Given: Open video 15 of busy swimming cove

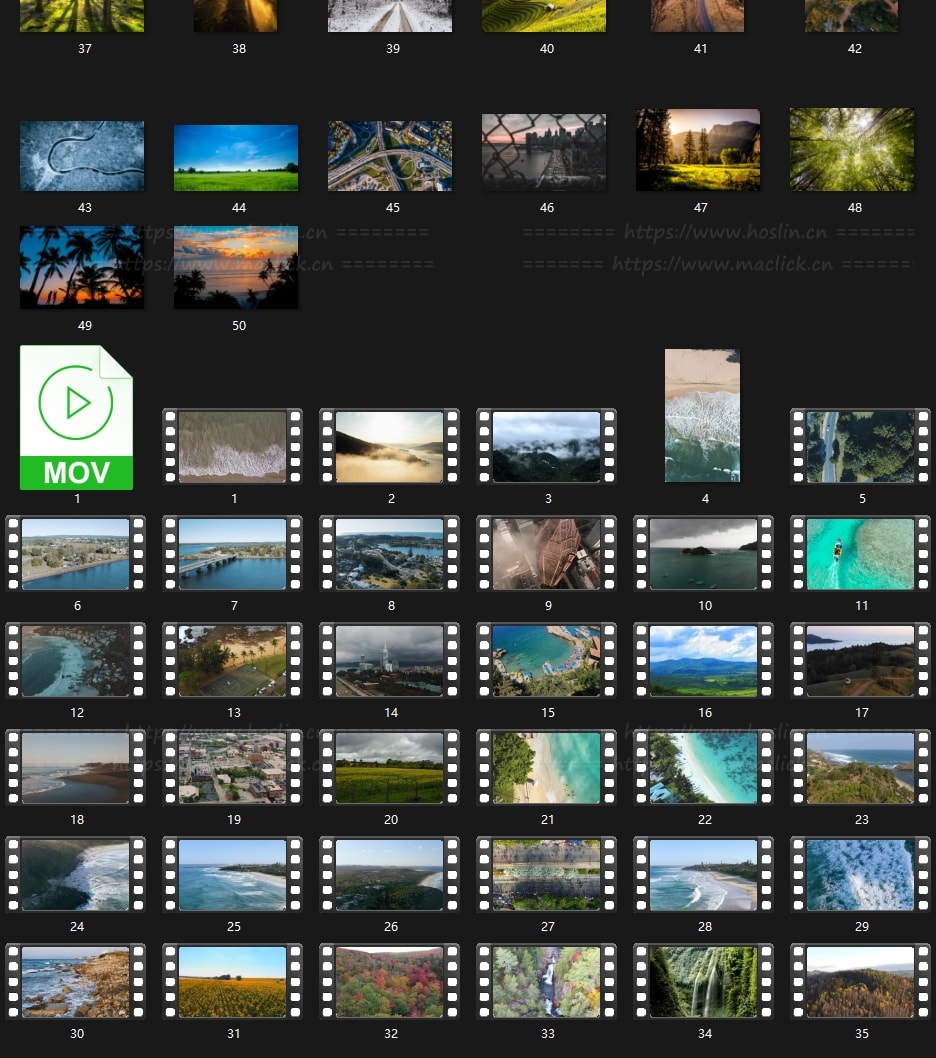Looking at the screenshot, I should [547, 660].
